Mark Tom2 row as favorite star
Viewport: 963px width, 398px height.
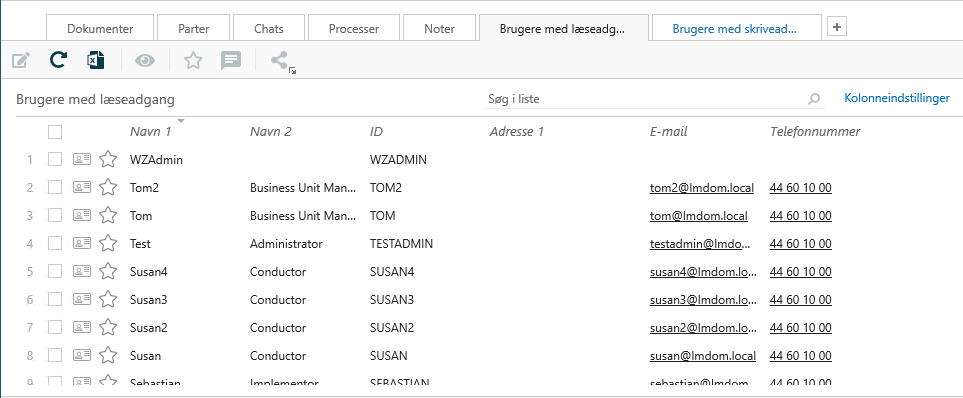108,188
